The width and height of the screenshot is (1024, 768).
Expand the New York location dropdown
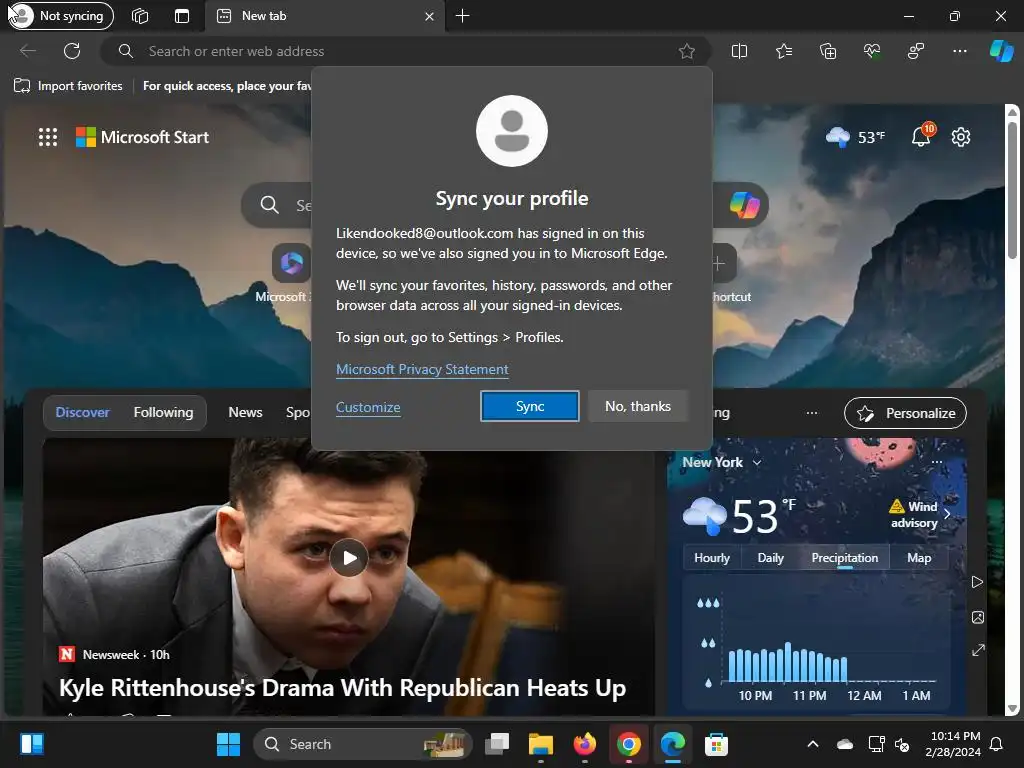(722, 462)
